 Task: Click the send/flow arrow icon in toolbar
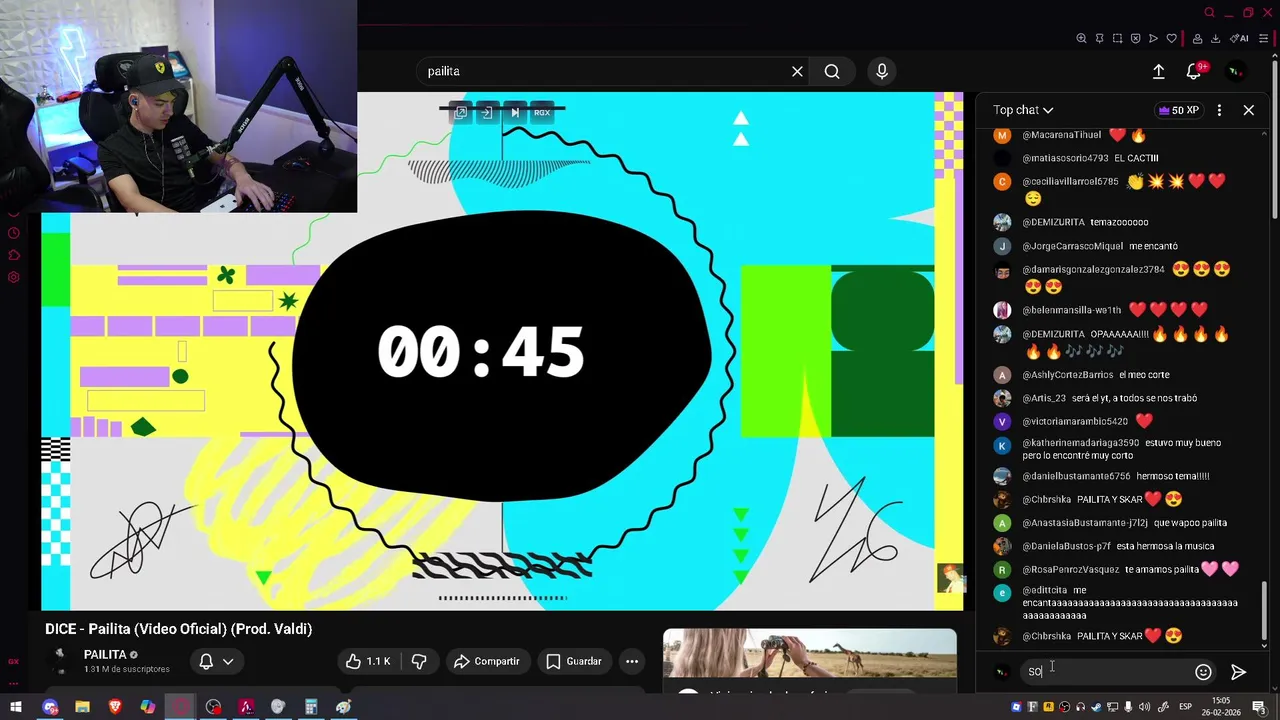pyautogui.click(x=1153, y=39)
